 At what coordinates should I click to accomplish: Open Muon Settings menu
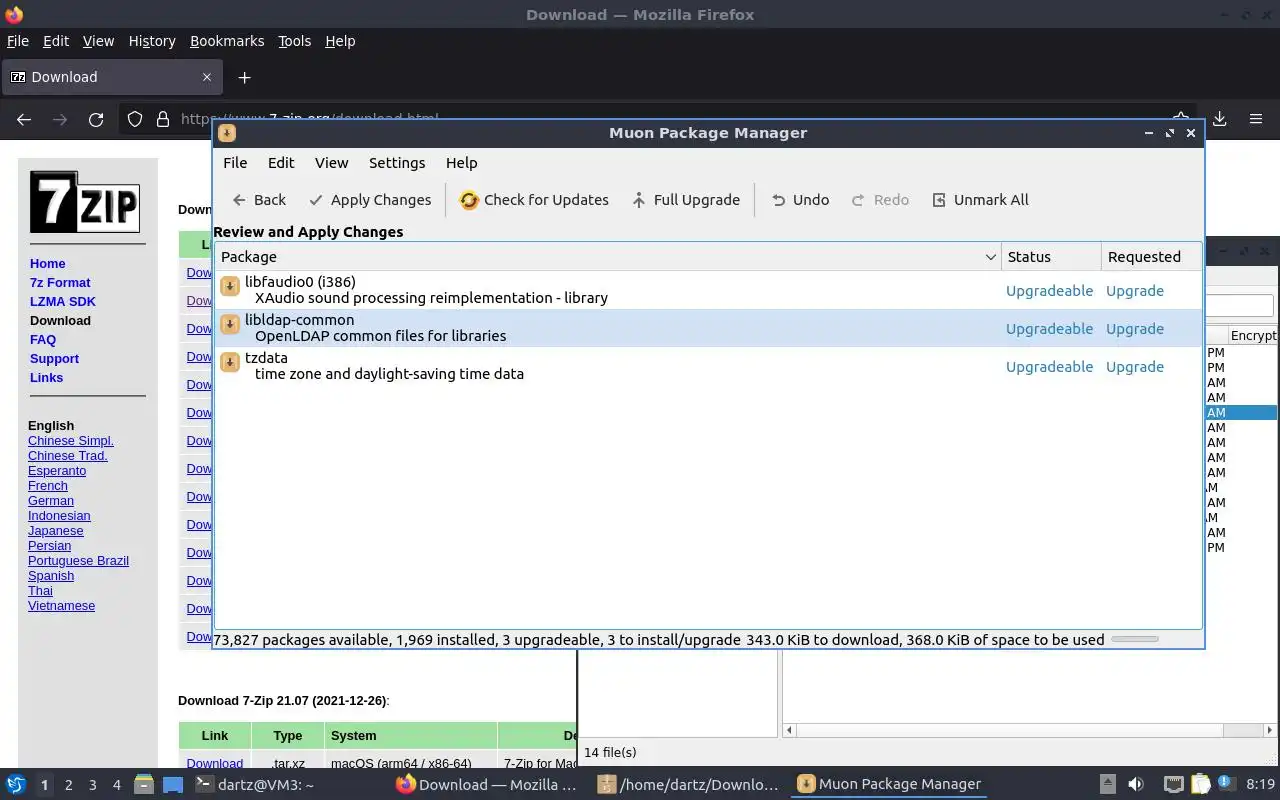[397, 163]
